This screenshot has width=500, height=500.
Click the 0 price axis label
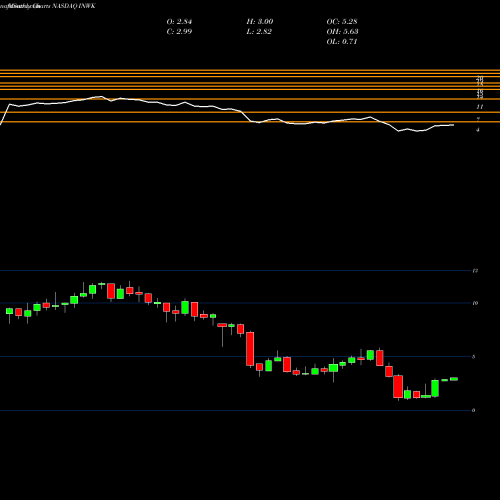[x=474, y=410]
